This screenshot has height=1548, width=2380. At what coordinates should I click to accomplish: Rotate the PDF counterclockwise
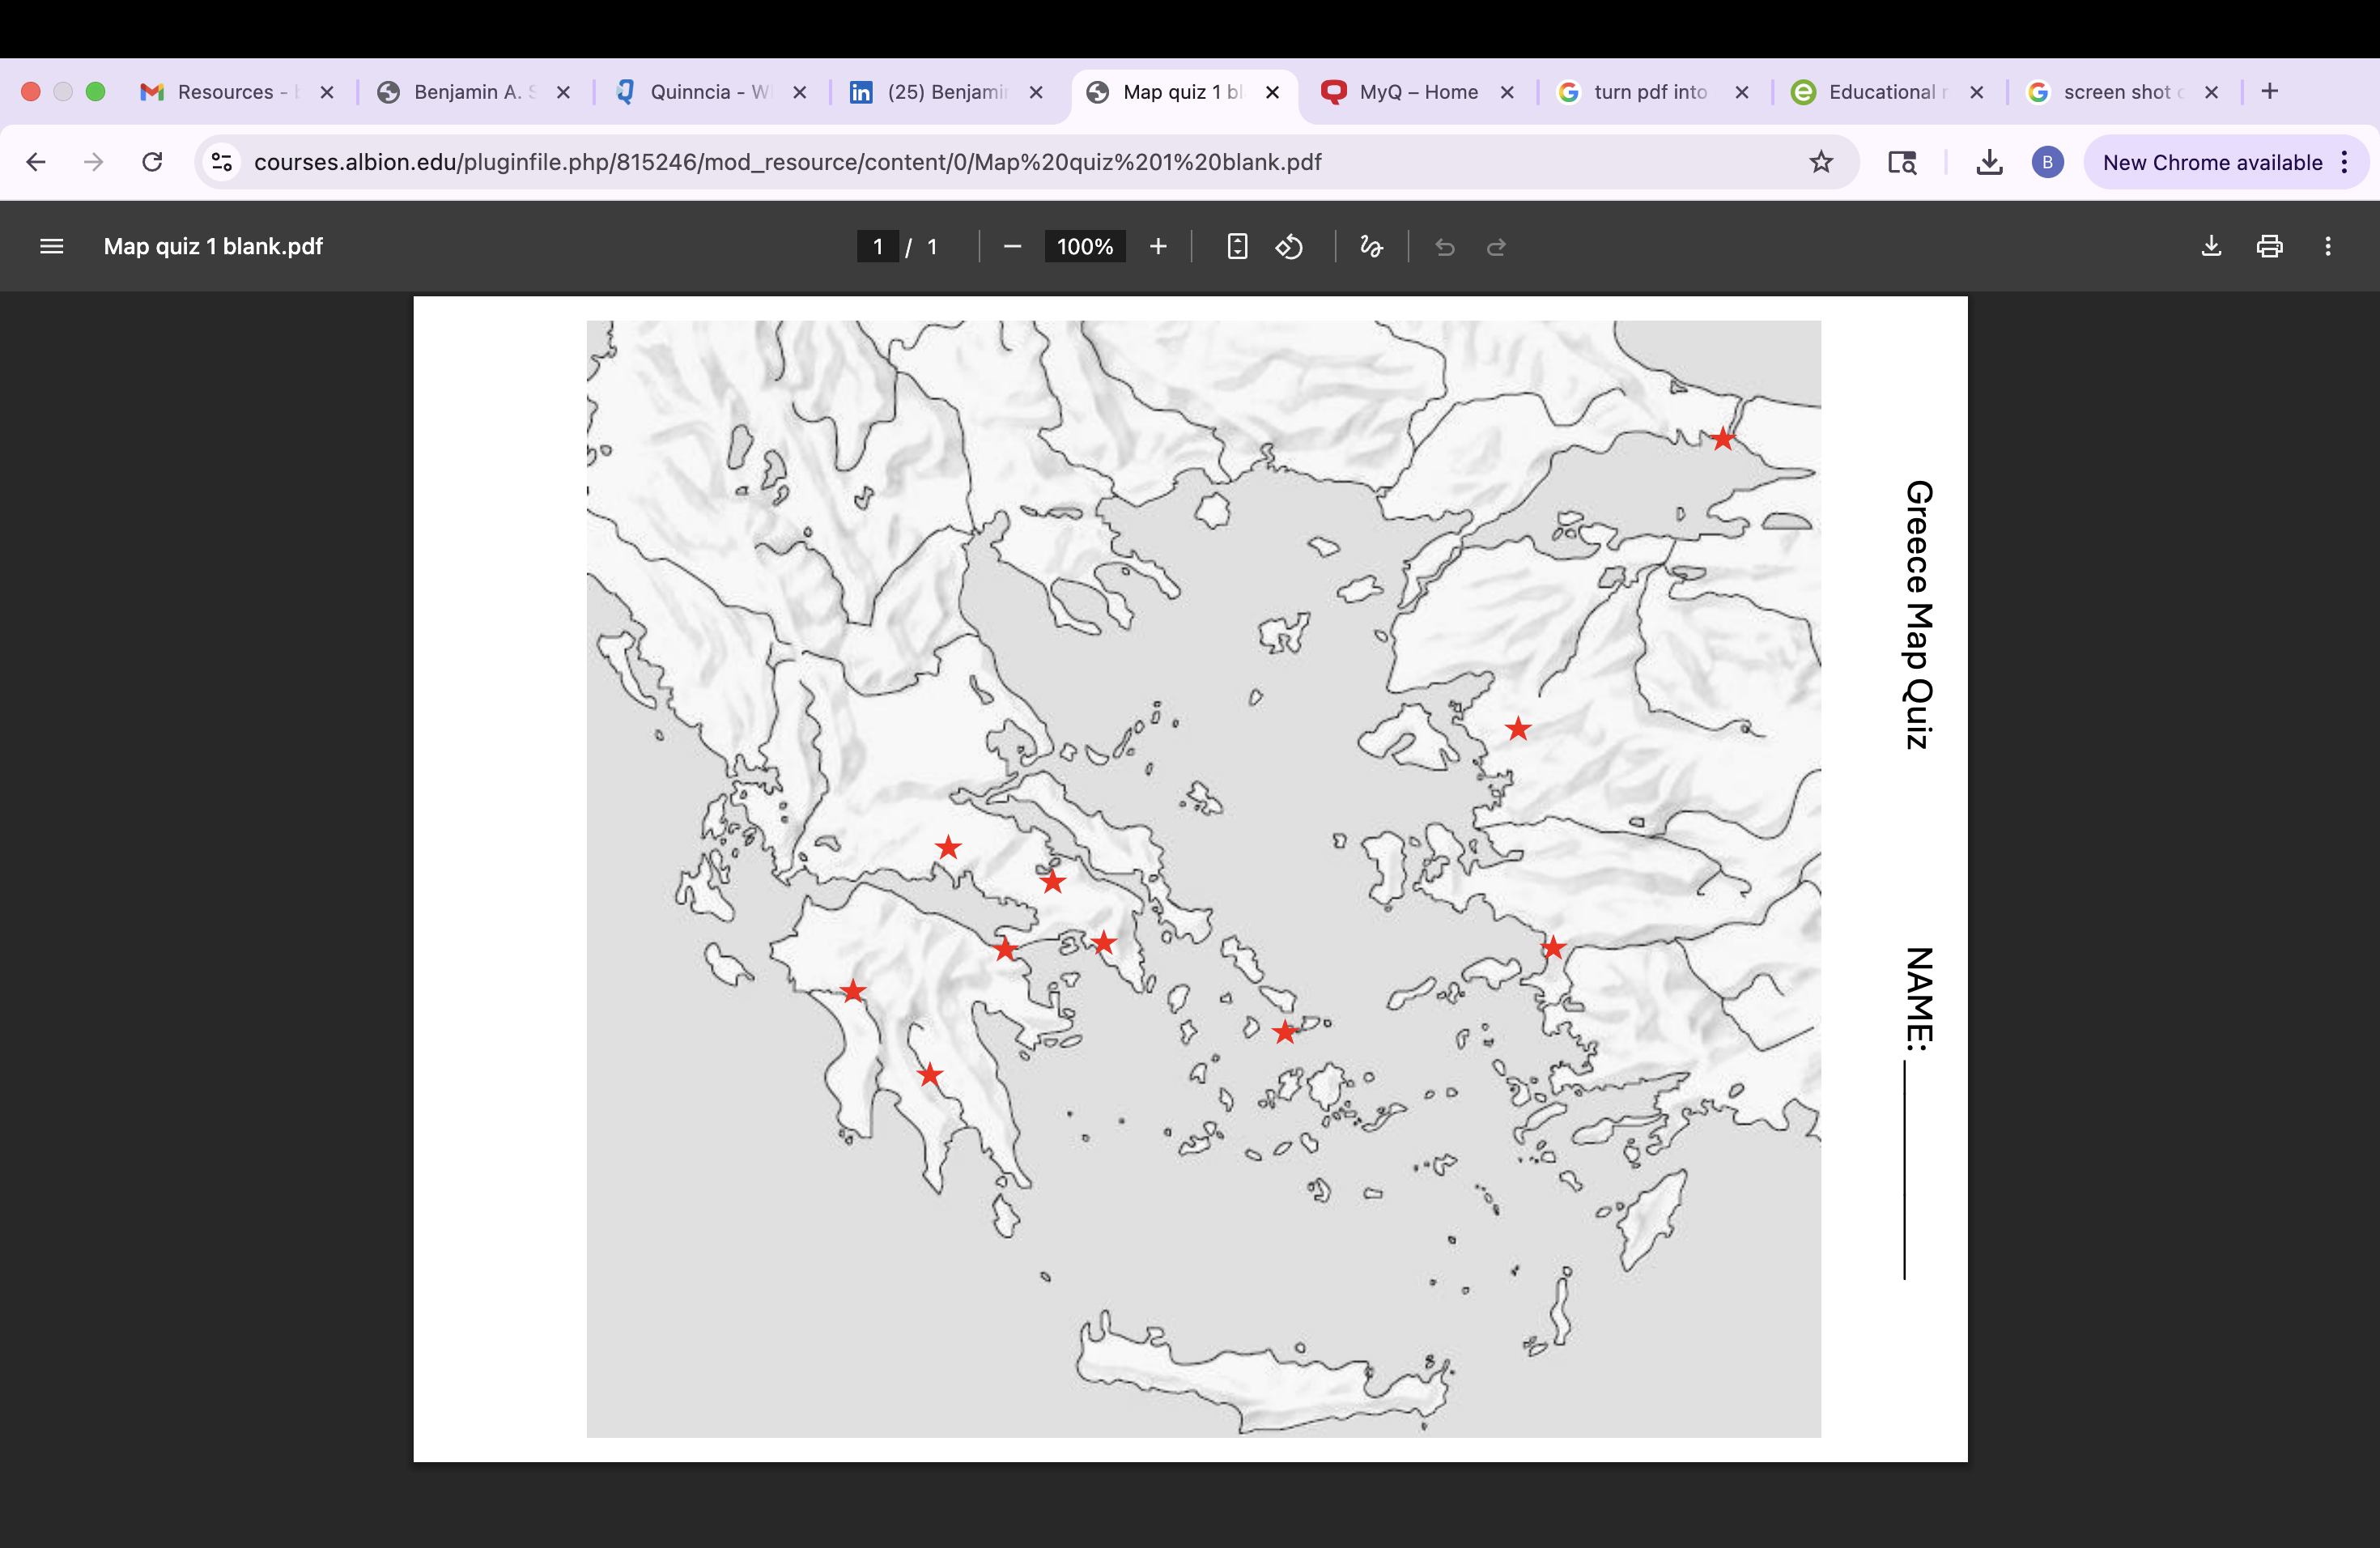point(1290,246)
